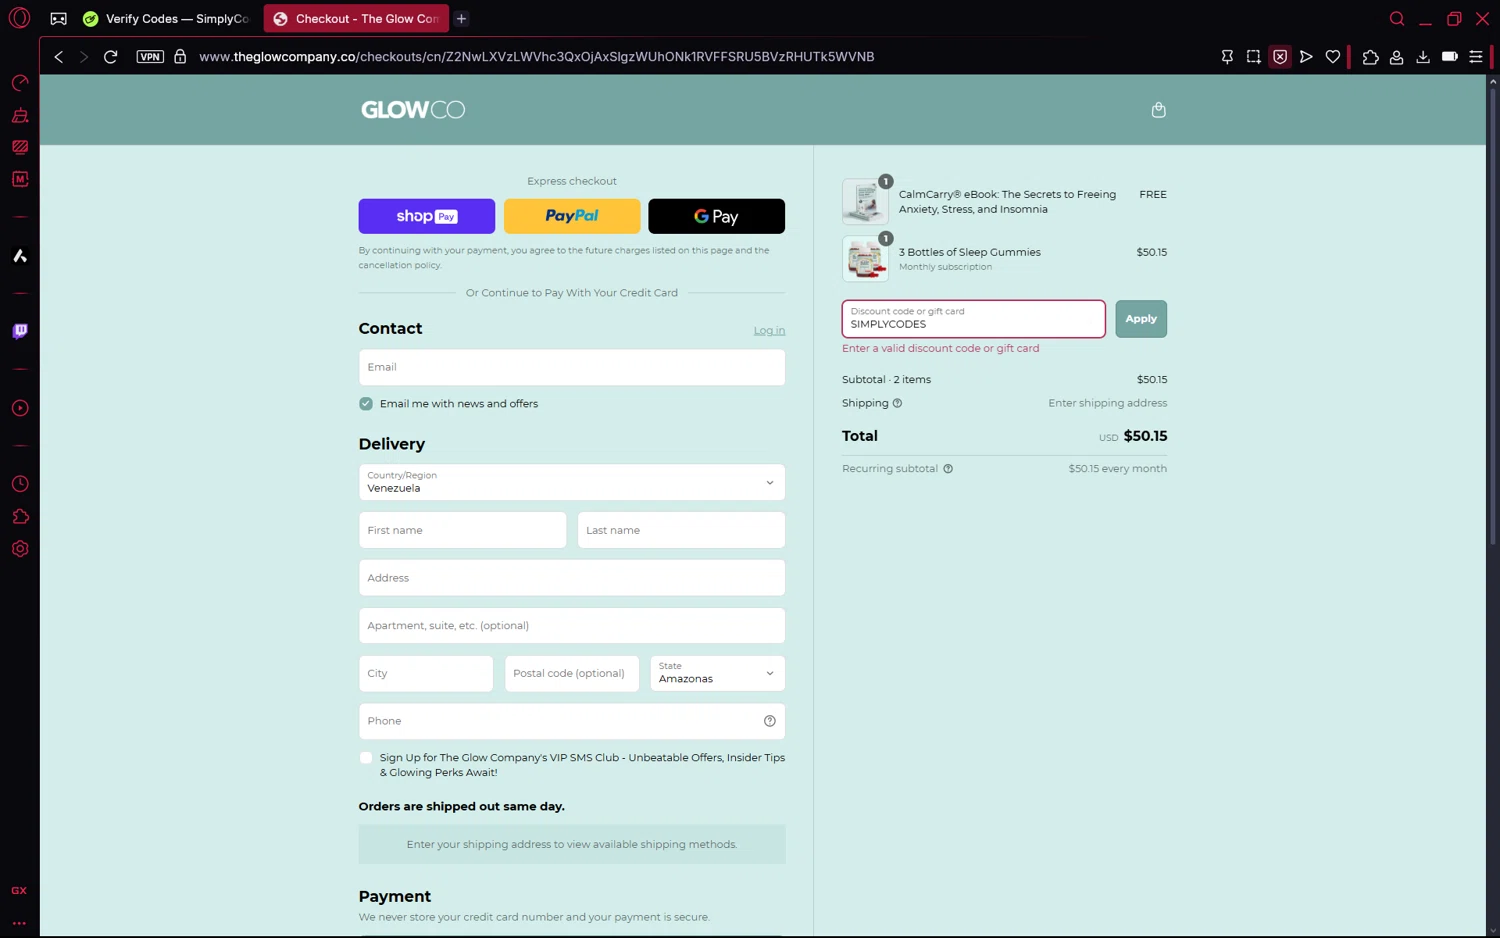Switch to the Verify Codes — SimplyCodes tab

point(167,18)
